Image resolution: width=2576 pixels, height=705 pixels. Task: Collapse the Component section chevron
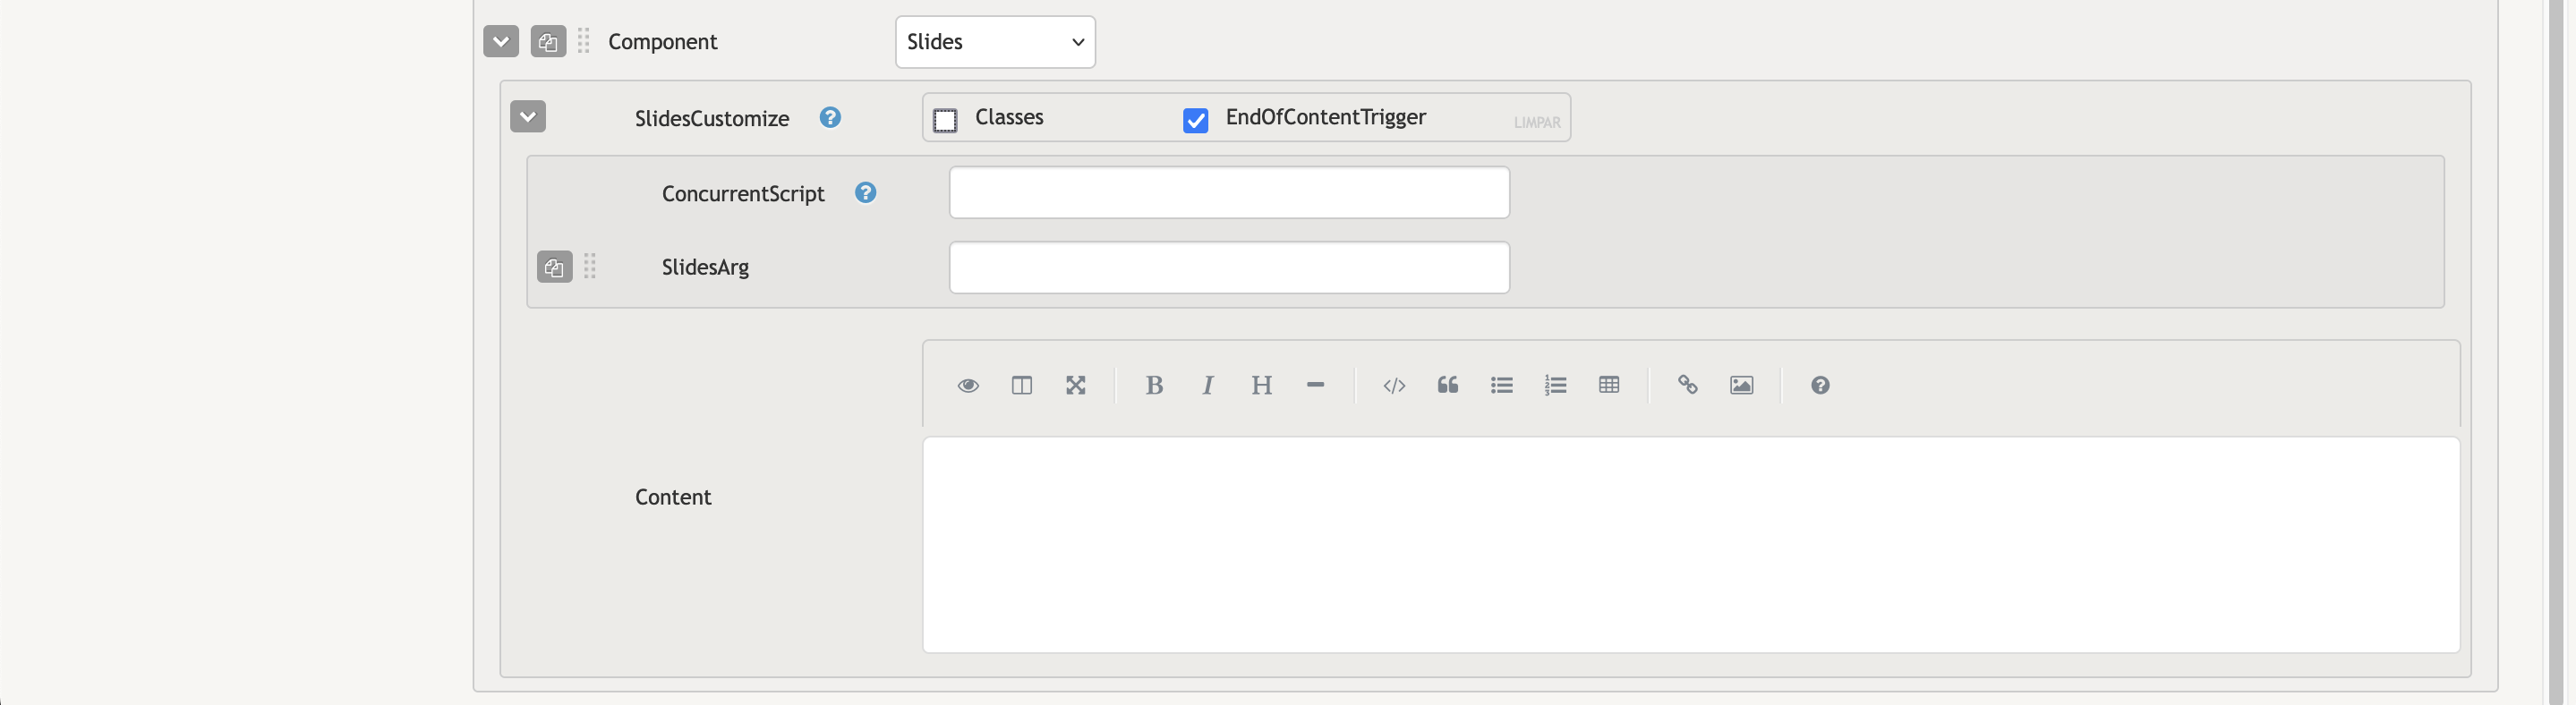click(x=501, y=42)
